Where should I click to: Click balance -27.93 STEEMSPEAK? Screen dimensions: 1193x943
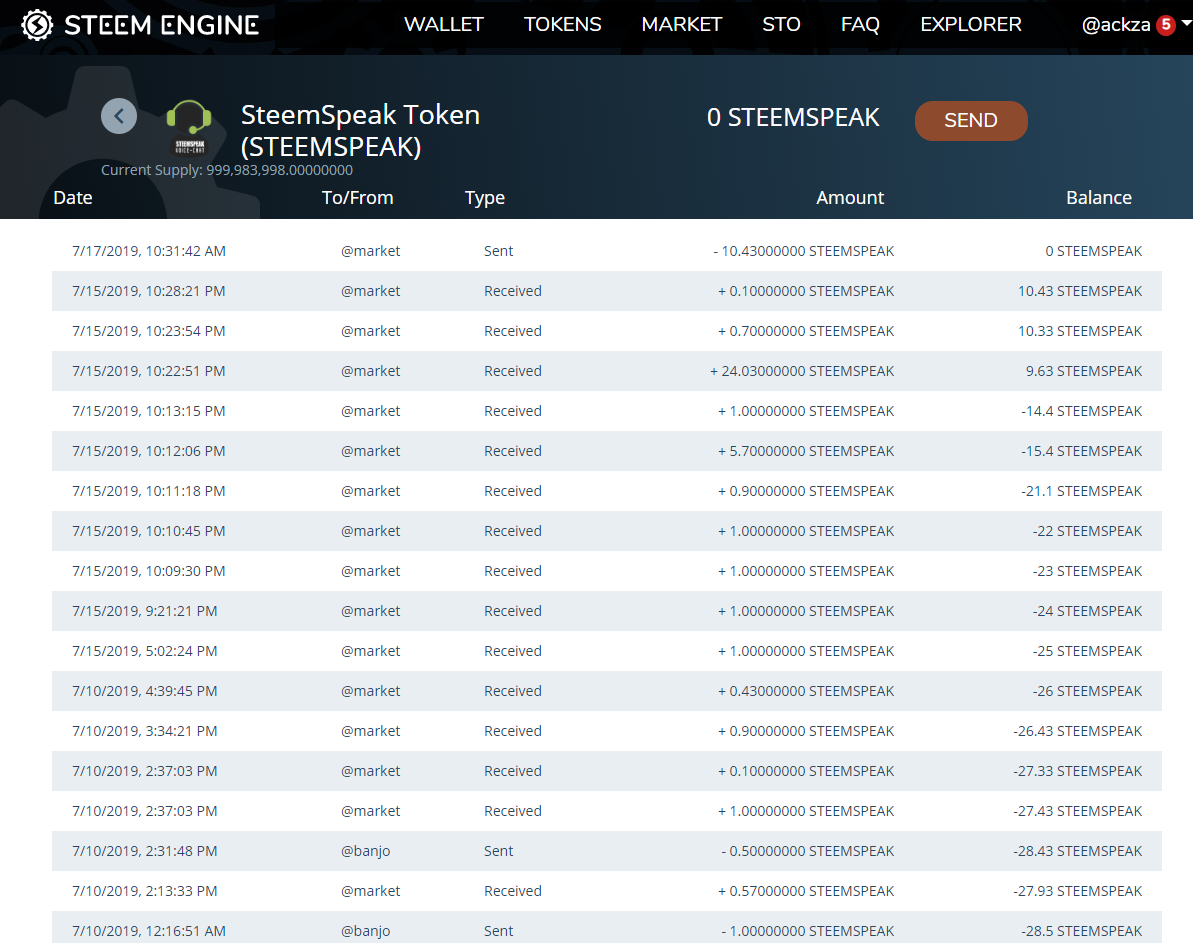coord(1077,890)
